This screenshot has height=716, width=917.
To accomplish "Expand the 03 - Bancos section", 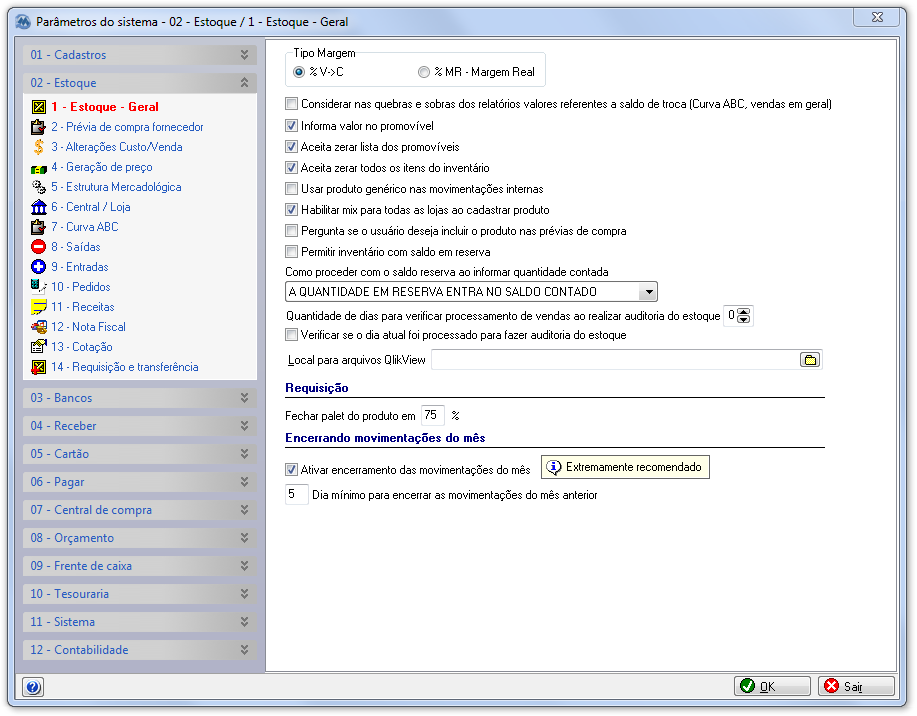I will coord(140,398).
